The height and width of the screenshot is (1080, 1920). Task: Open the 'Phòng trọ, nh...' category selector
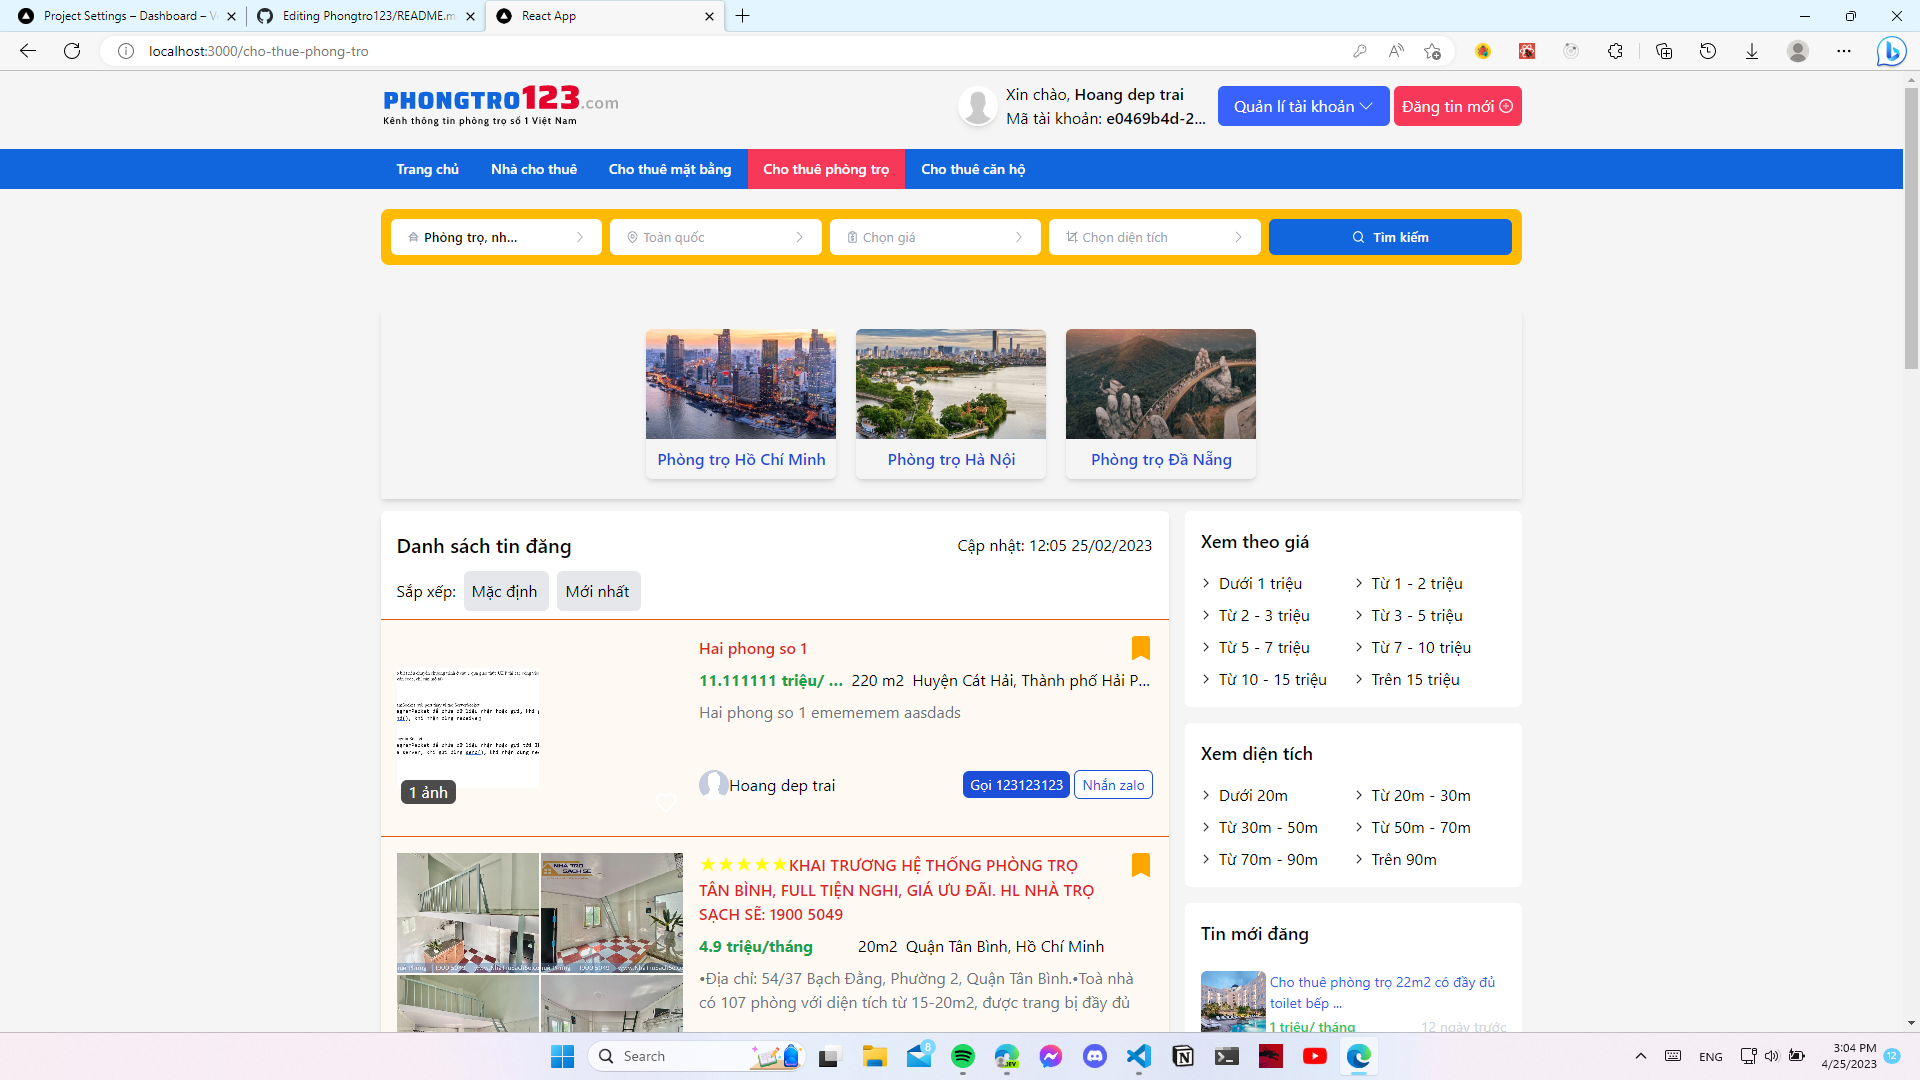tap(496, 237)
